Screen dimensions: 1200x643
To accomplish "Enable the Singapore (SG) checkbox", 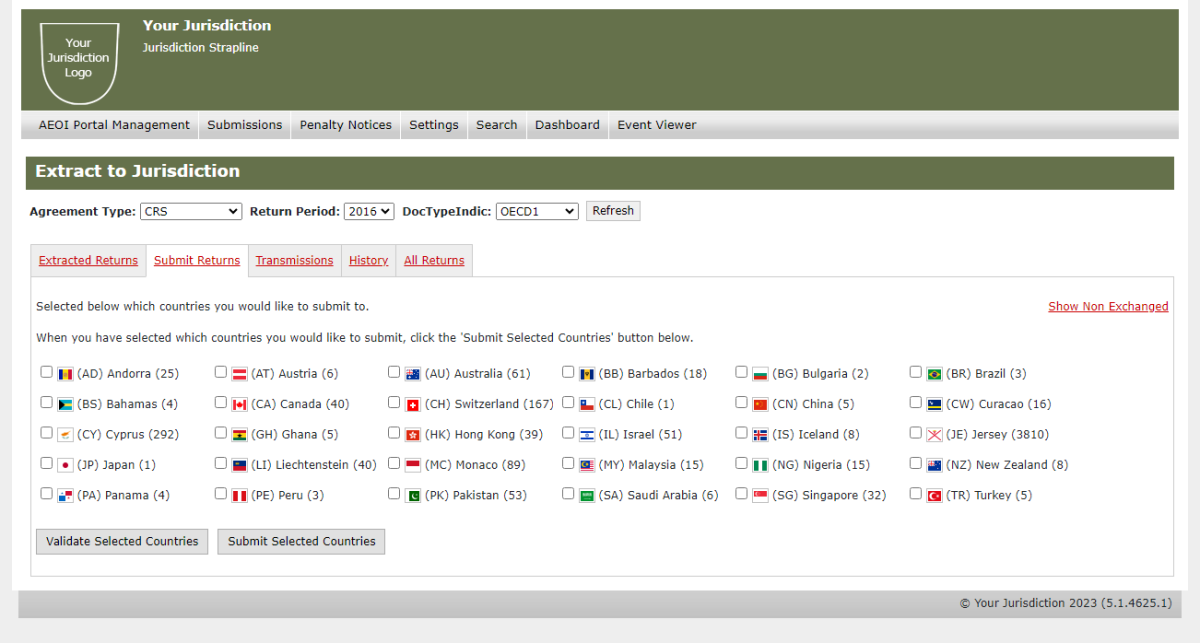I will pyautogui.click(x=741, y=494).
